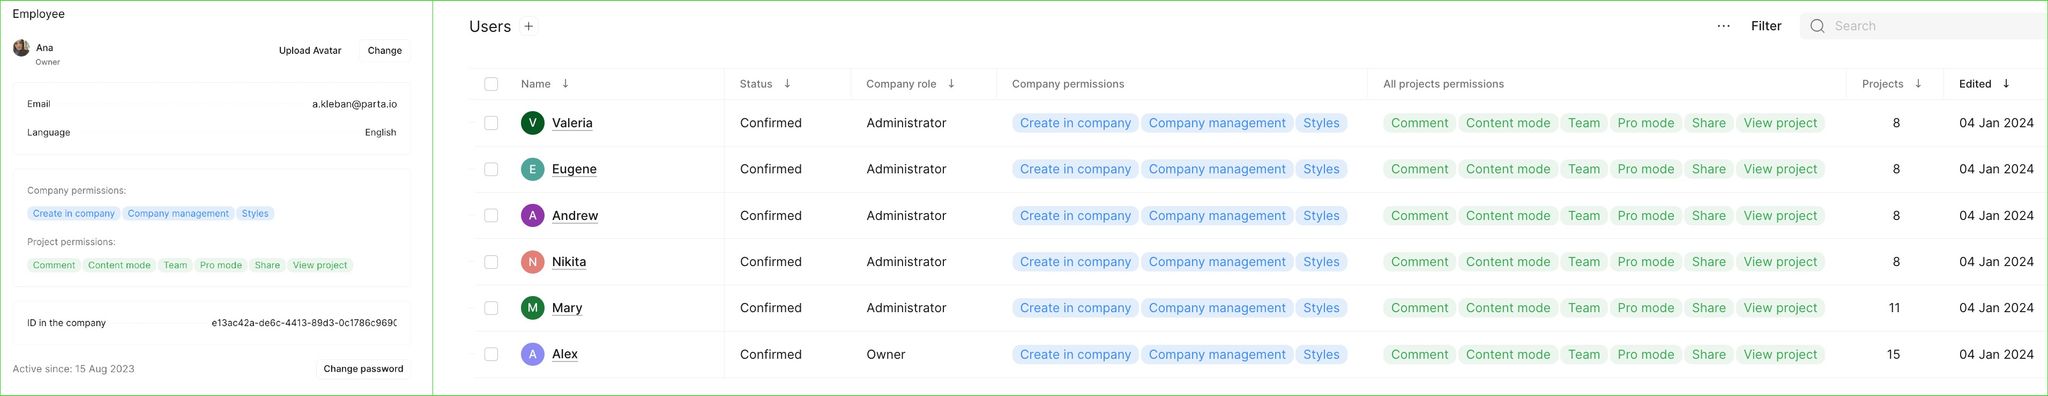Image resolution: width=2048 pixels, height=396 pixels.
Task: Click the Upload Avatar button
Action: 310,51
